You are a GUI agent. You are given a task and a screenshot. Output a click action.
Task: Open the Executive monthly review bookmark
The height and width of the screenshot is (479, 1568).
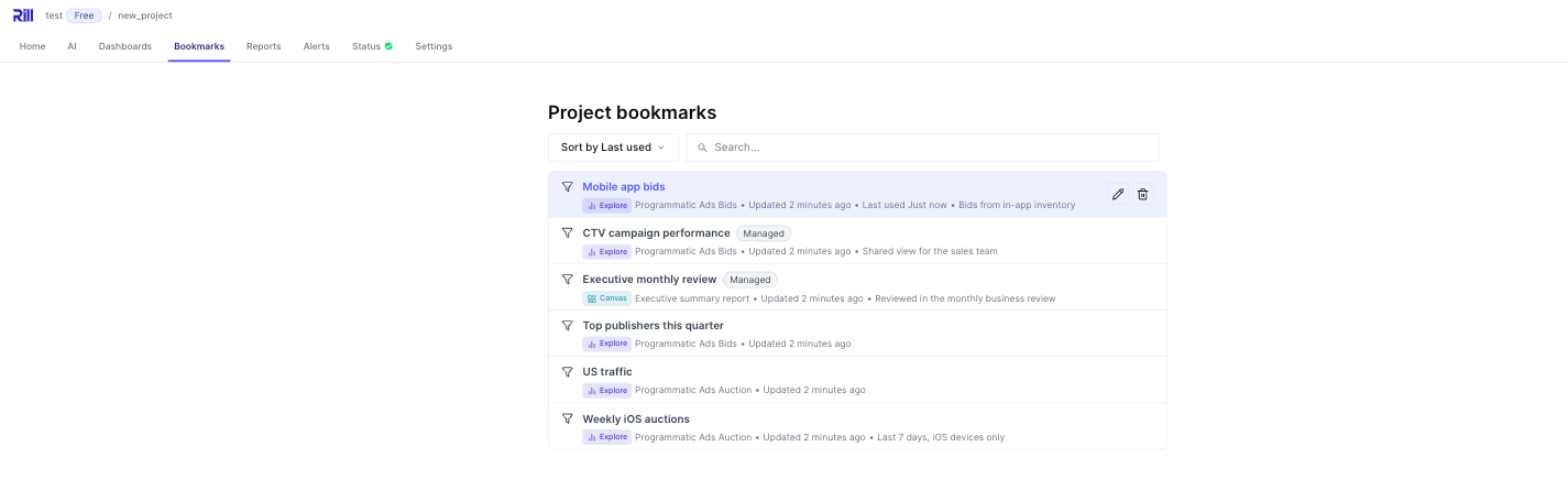(650, 279)
